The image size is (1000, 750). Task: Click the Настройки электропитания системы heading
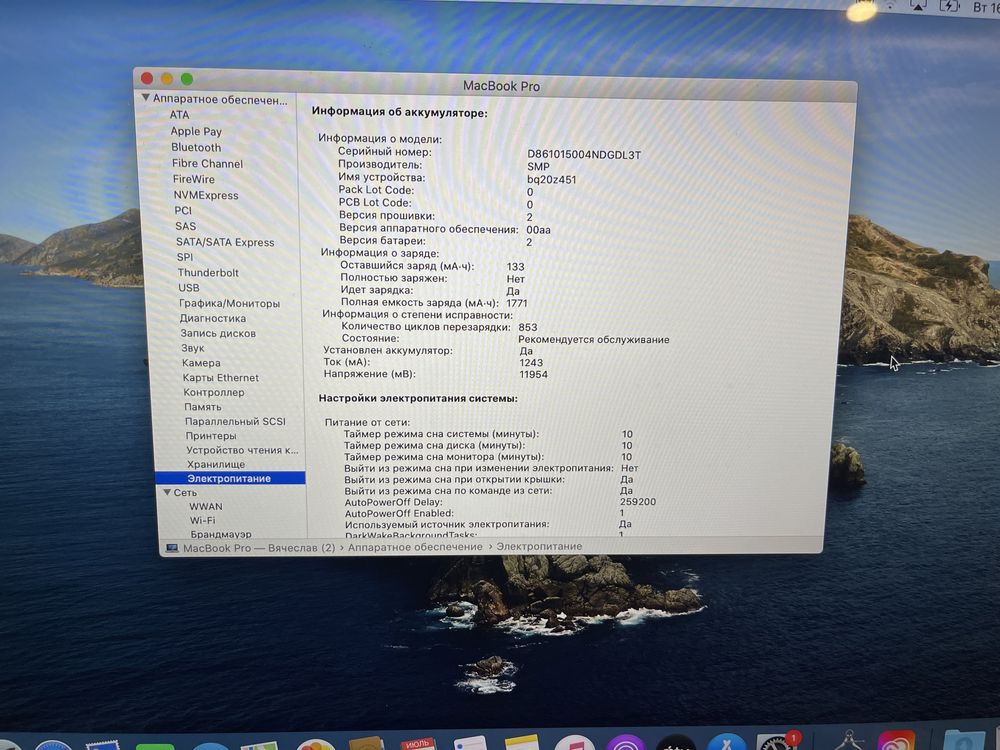tap(418, 399)
